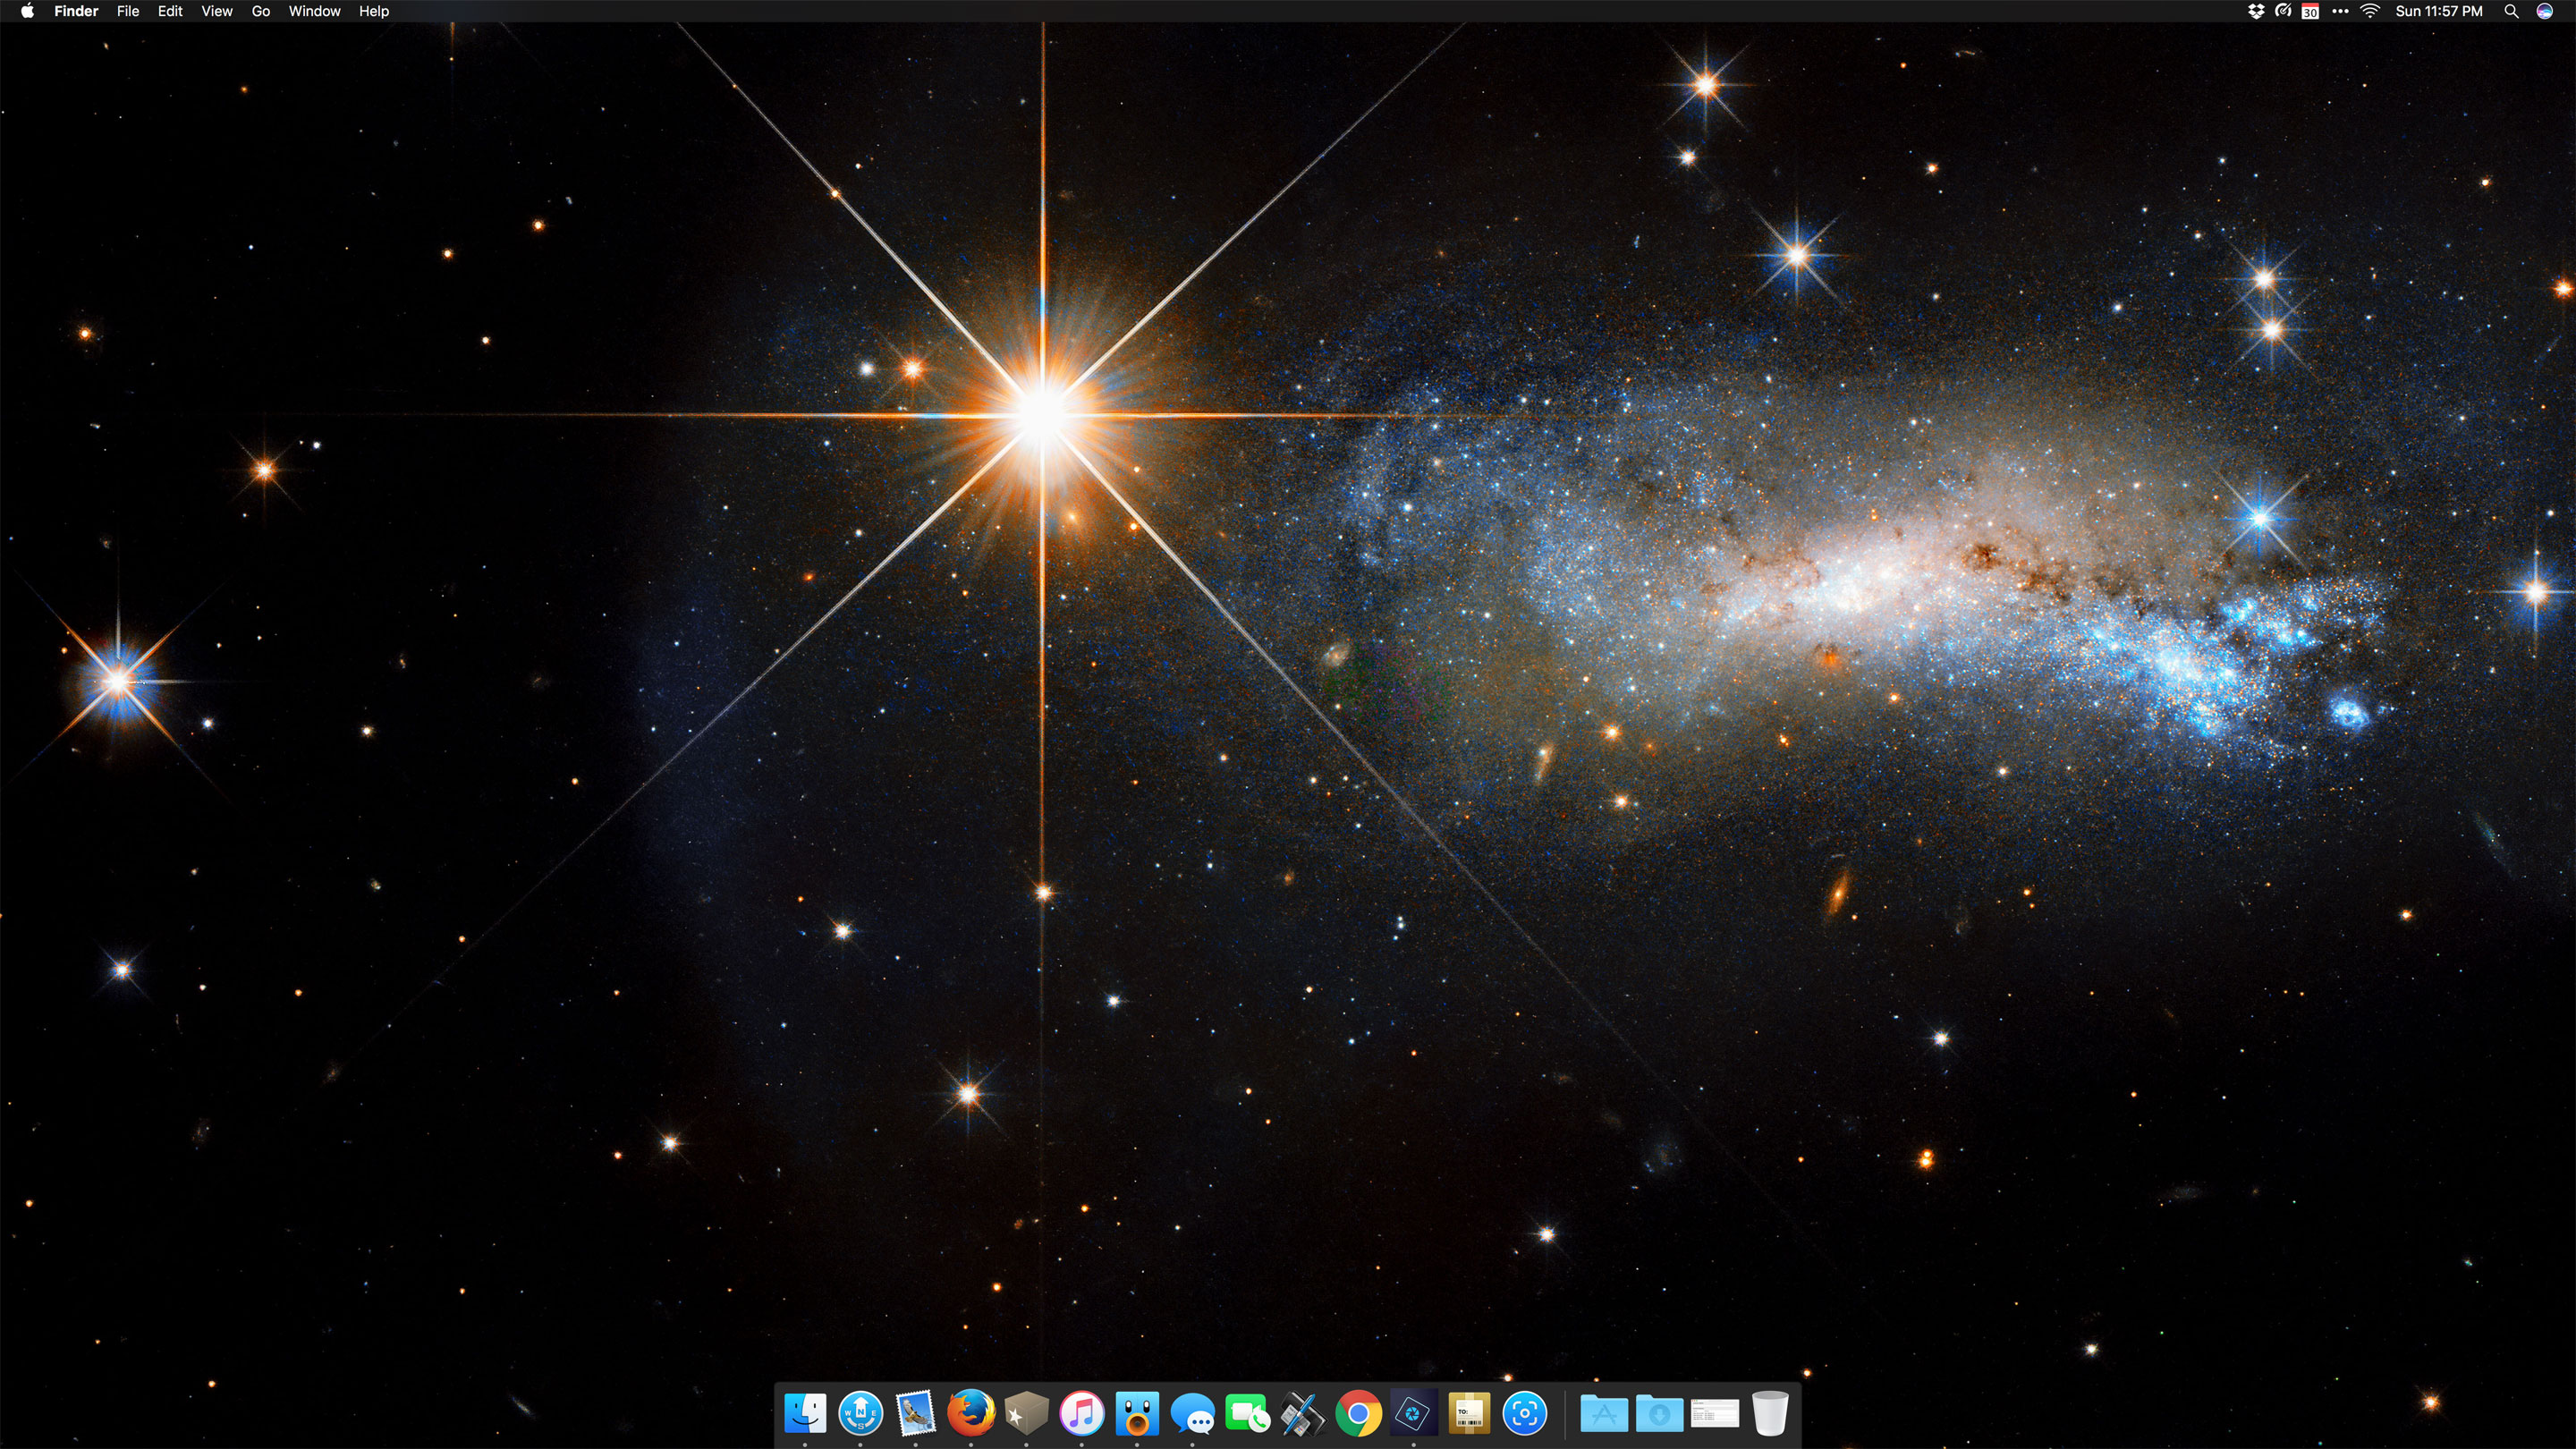The image size is (2576, 1449).
Task: Open the Dropbox menu bar icon
Action: 2256,11
